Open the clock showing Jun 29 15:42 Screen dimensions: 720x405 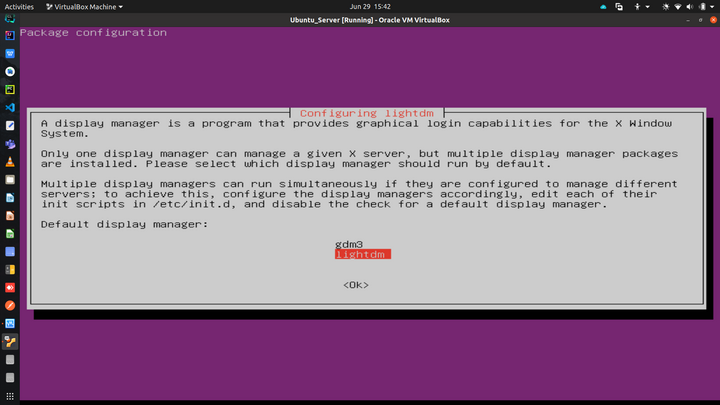click(x=370, y=6)
